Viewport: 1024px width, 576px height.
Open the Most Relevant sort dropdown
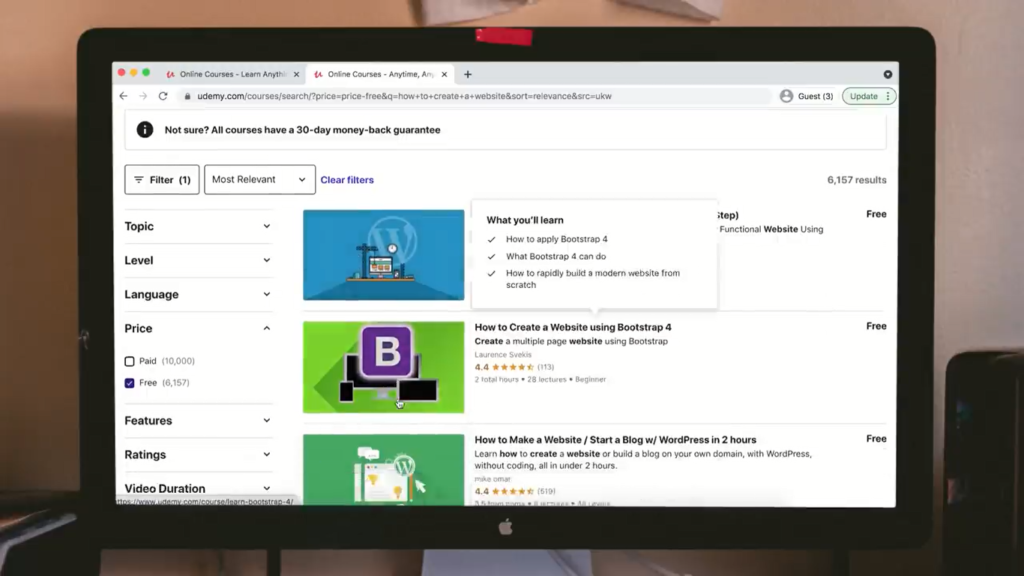(259, 180)
